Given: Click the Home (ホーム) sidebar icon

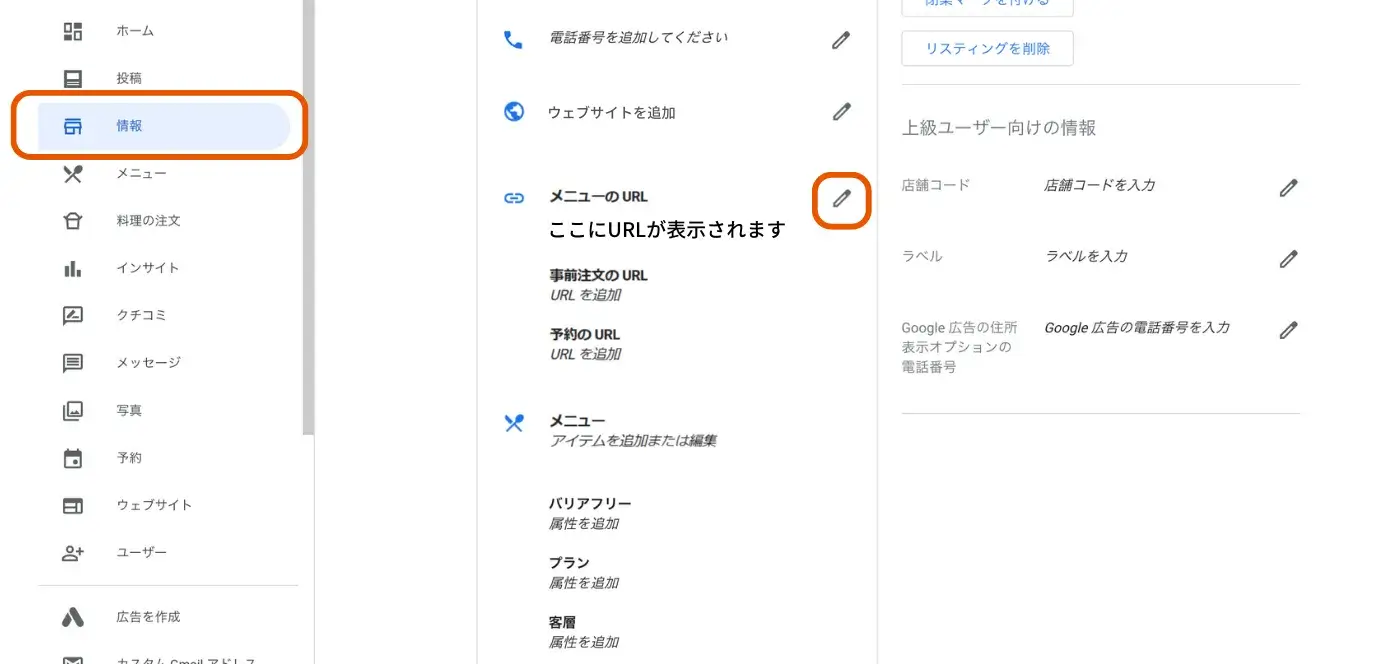Looking at the screenshot, I should pos(73,31).
